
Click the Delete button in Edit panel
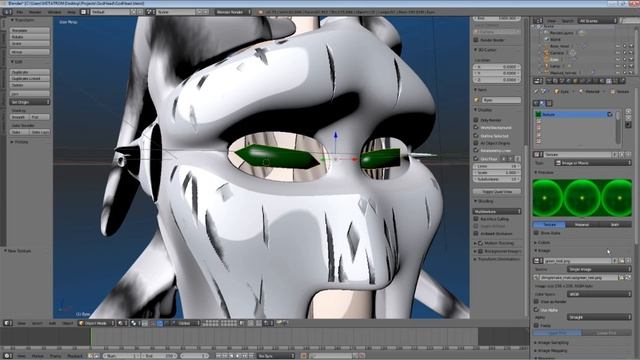pos(29,85)
